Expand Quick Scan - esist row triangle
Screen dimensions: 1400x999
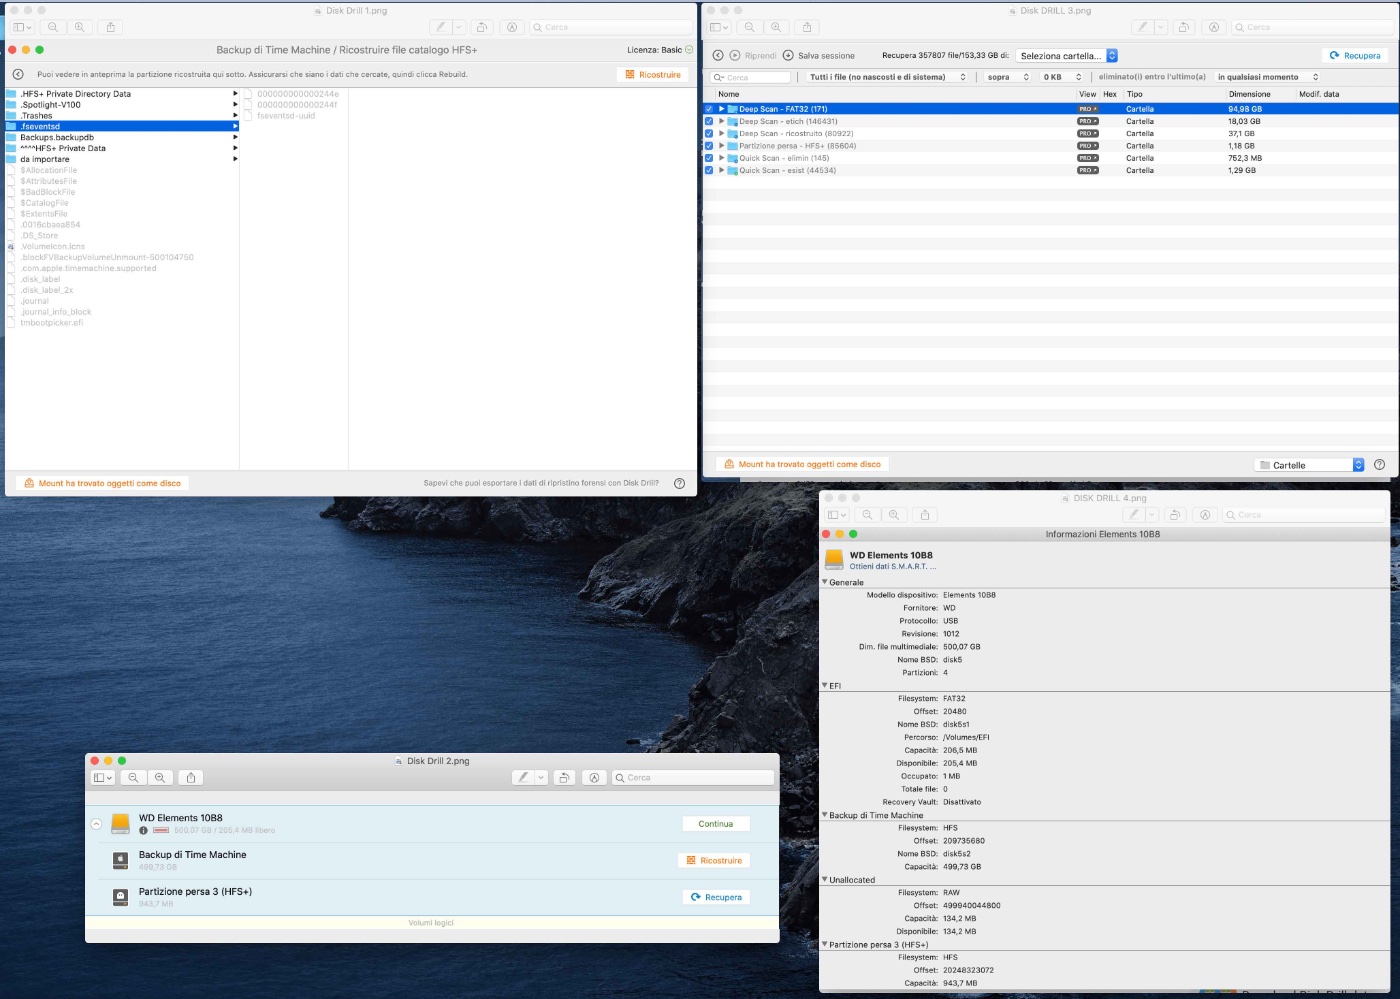click(721, 170)
